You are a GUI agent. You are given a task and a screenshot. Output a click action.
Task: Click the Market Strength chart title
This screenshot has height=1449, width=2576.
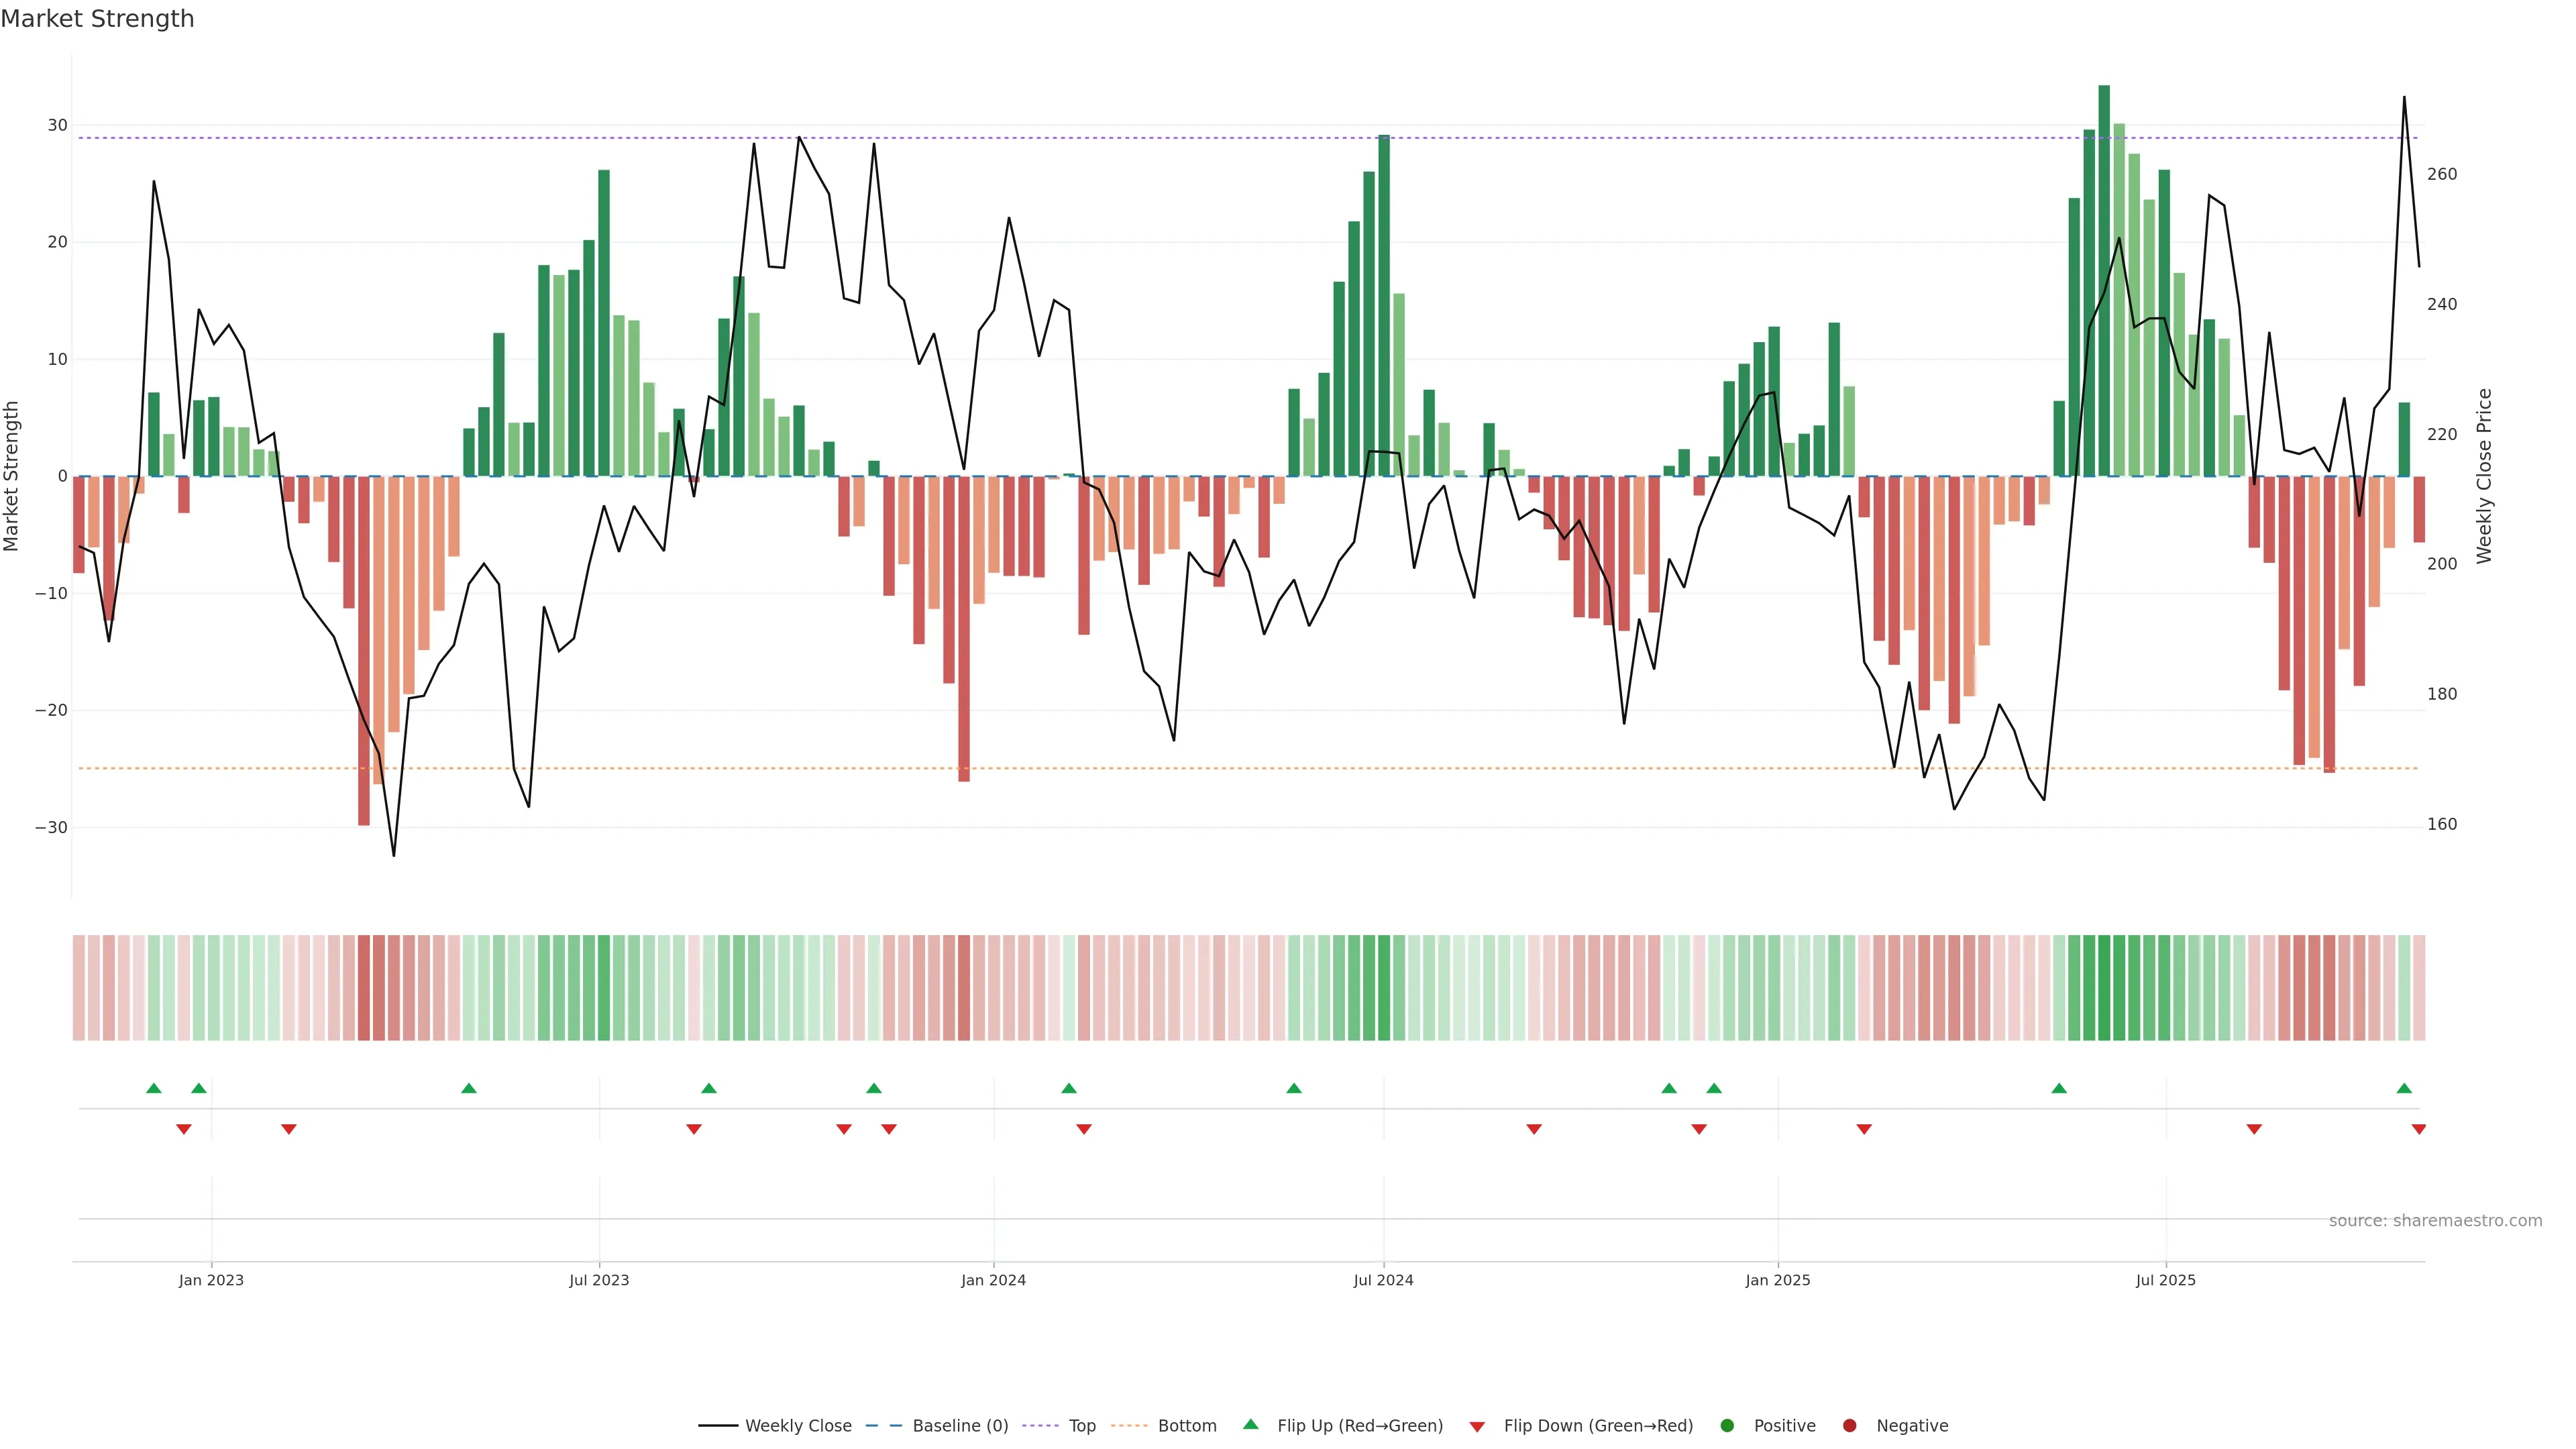coord(97,19)
